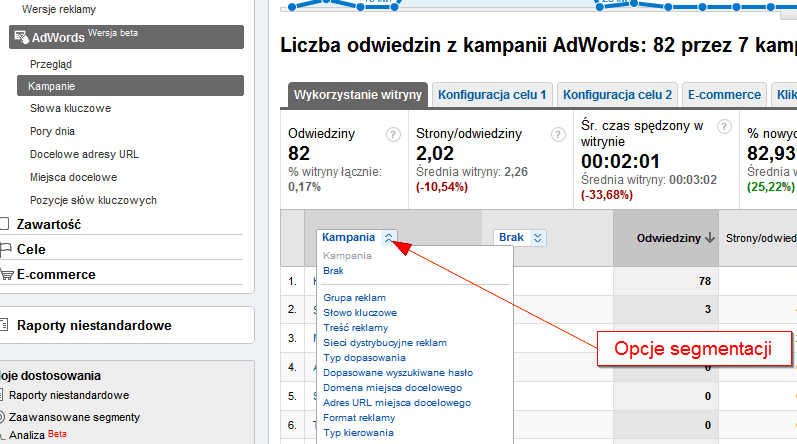
Task: Choose Grupa reklam in the dropdown list
Action: [x=354, y=297]
